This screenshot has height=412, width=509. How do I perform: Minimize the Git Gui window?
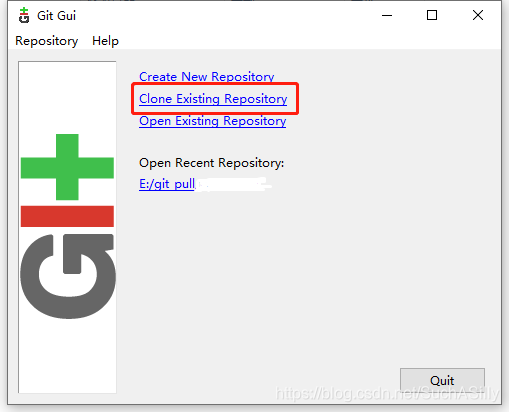coord(387,15)
